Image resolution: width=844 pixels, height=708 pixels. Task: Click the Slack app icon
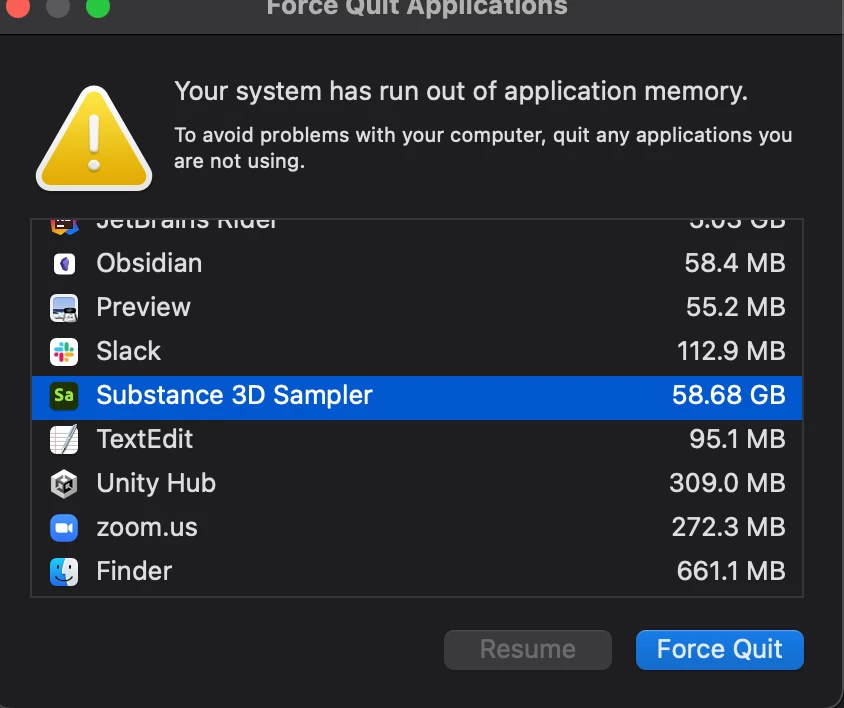[64, 352]
